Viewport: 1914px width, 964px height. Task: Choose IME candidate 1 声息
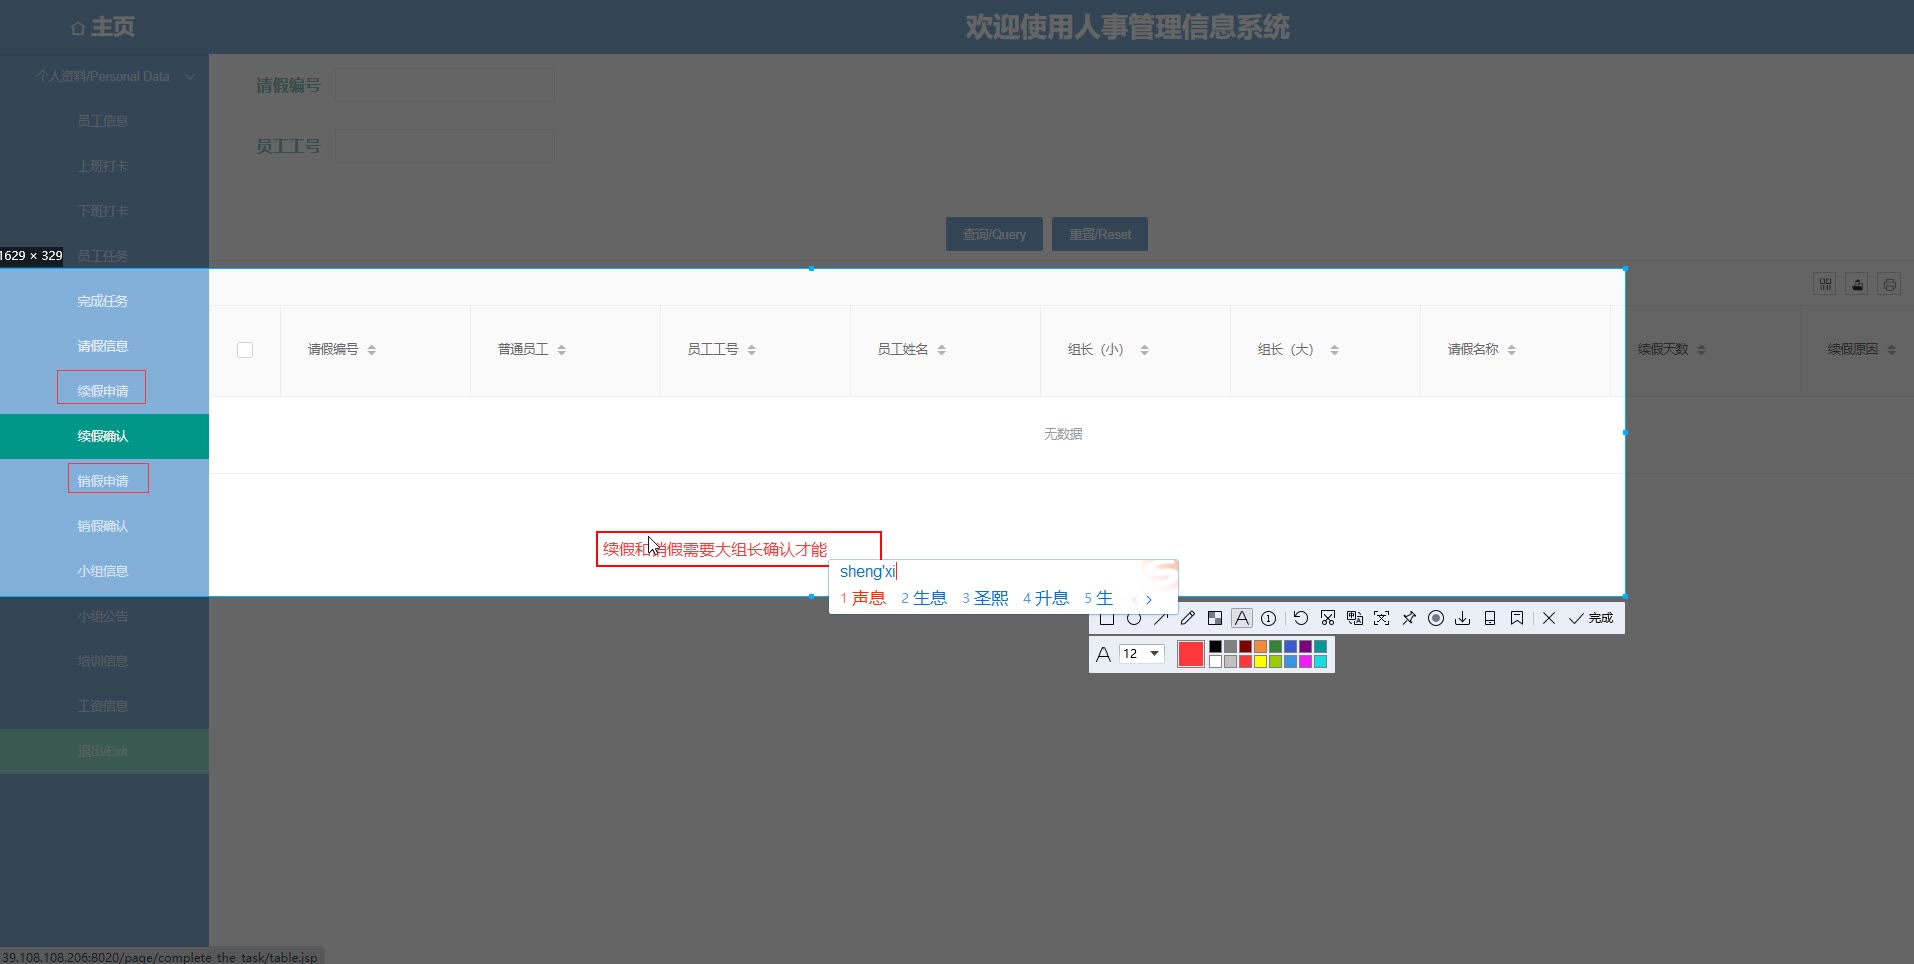pos(863,598)
